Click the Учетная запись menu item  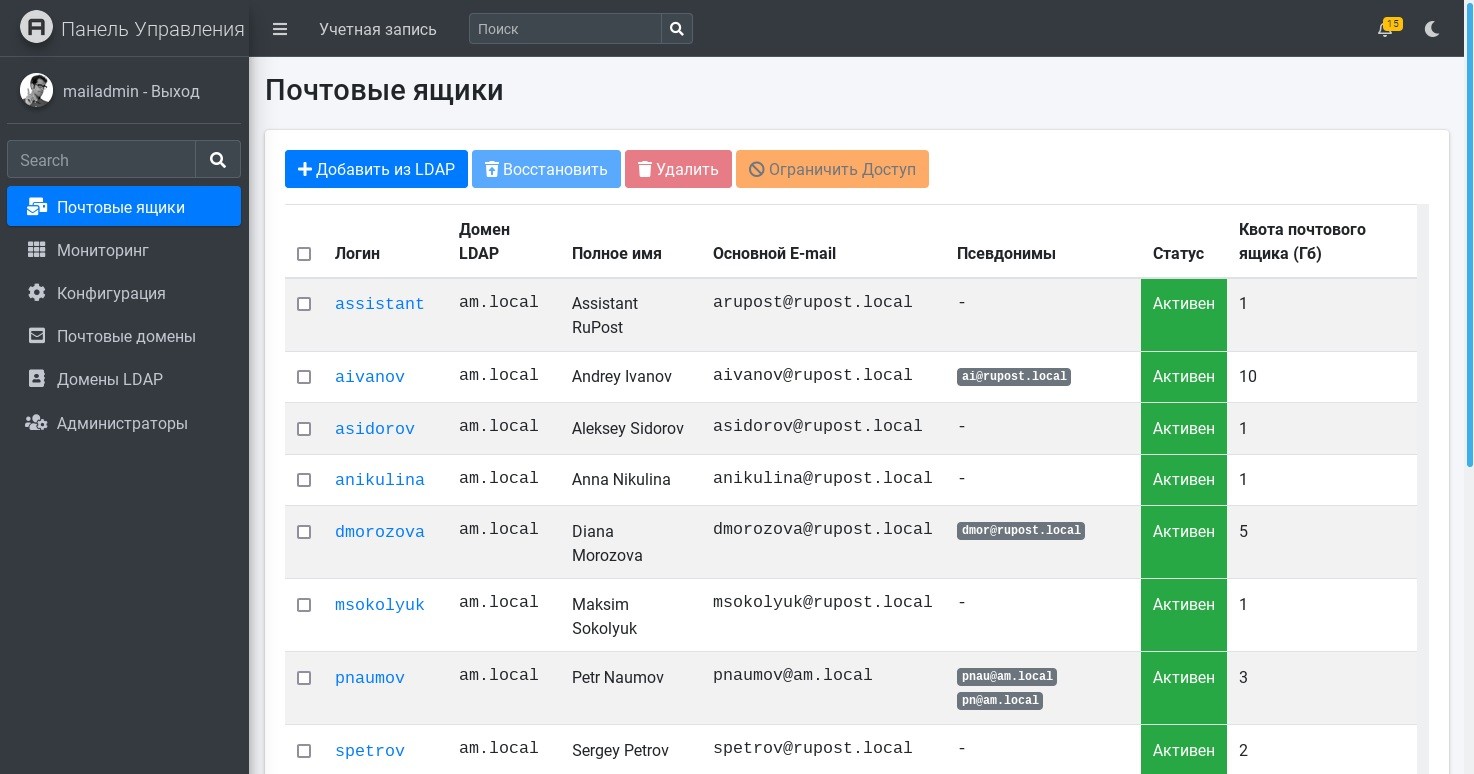click(x=378, y=29)
